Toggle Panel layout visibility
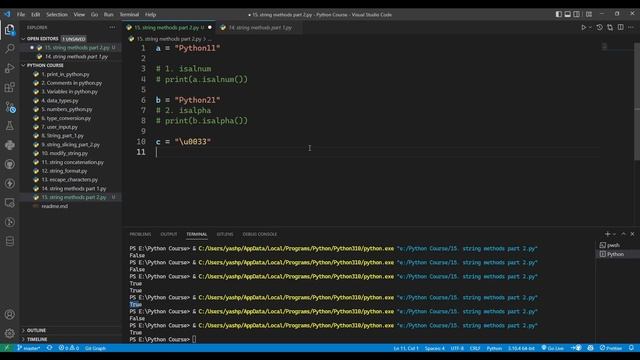This screenshot has height=360, width=640. coord(567,14)
